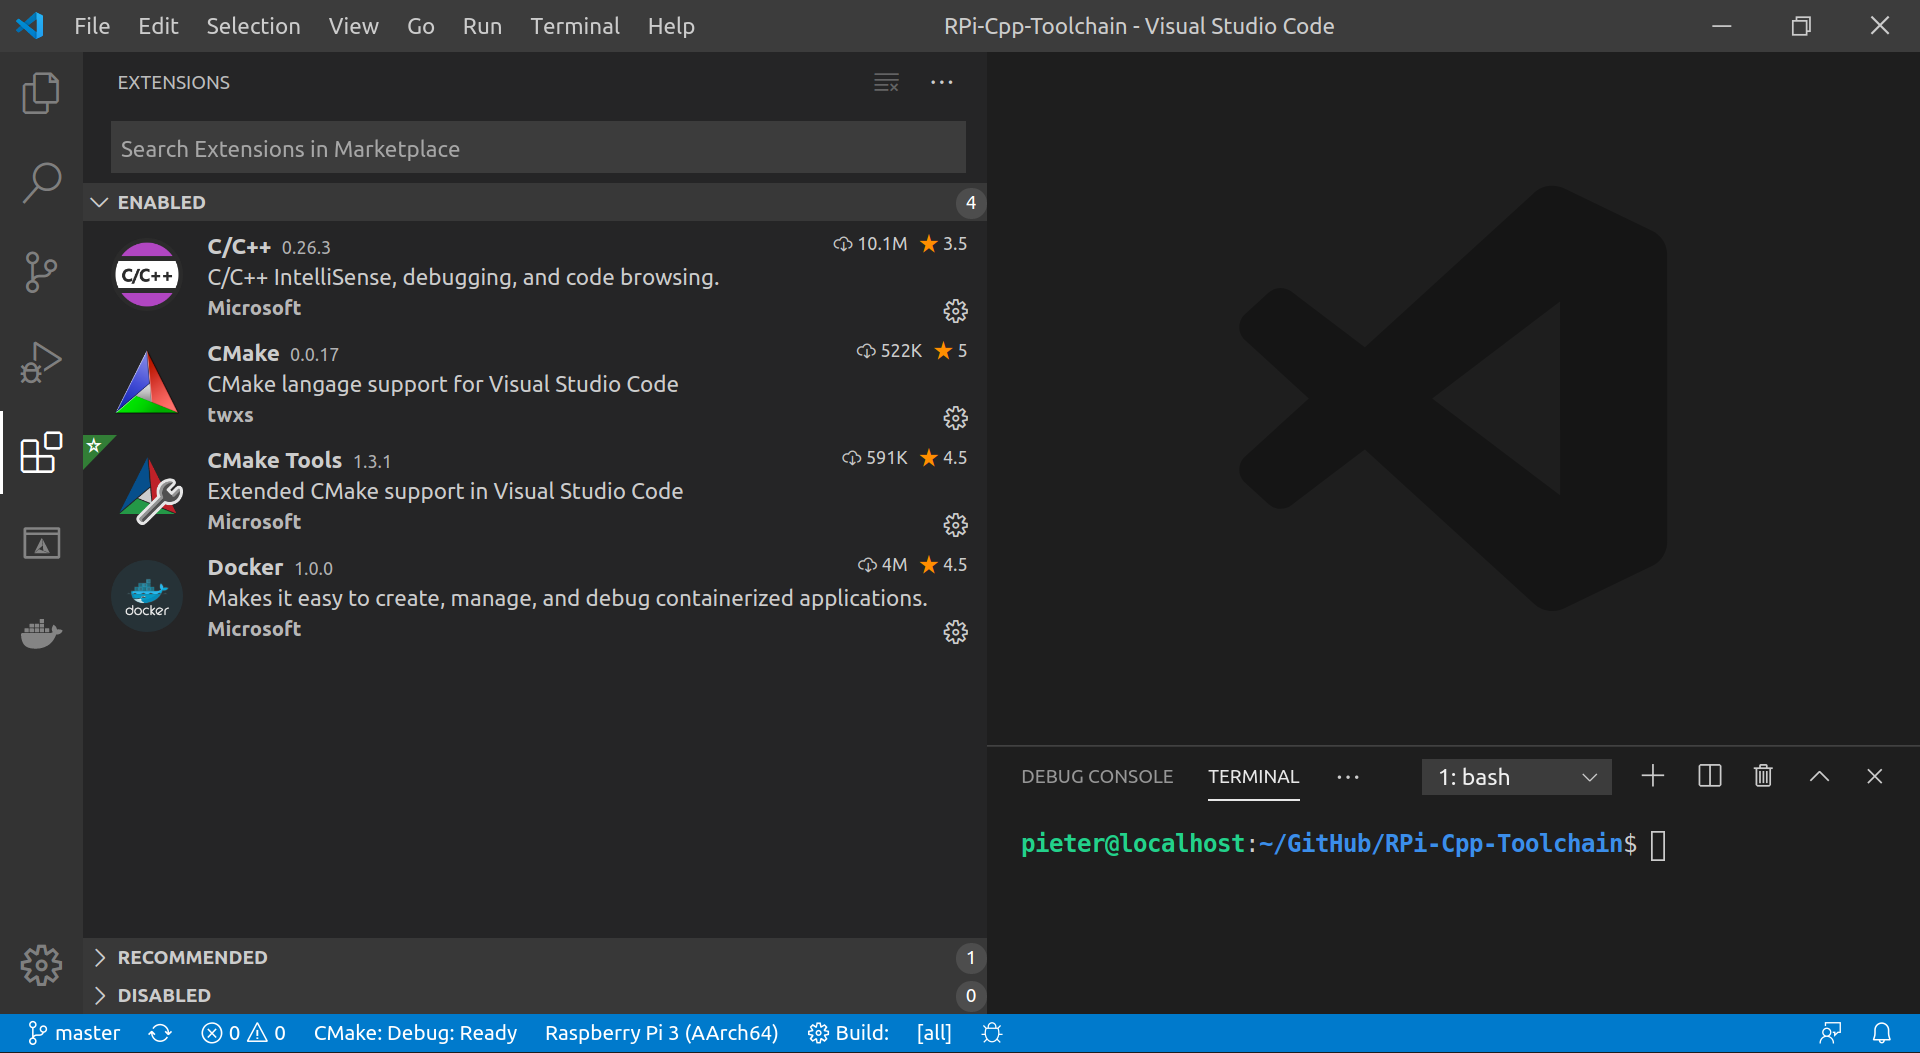Open manage gear for Docker extension
The width and height of the screenshot is (1920, 1053).
[955, 632]
